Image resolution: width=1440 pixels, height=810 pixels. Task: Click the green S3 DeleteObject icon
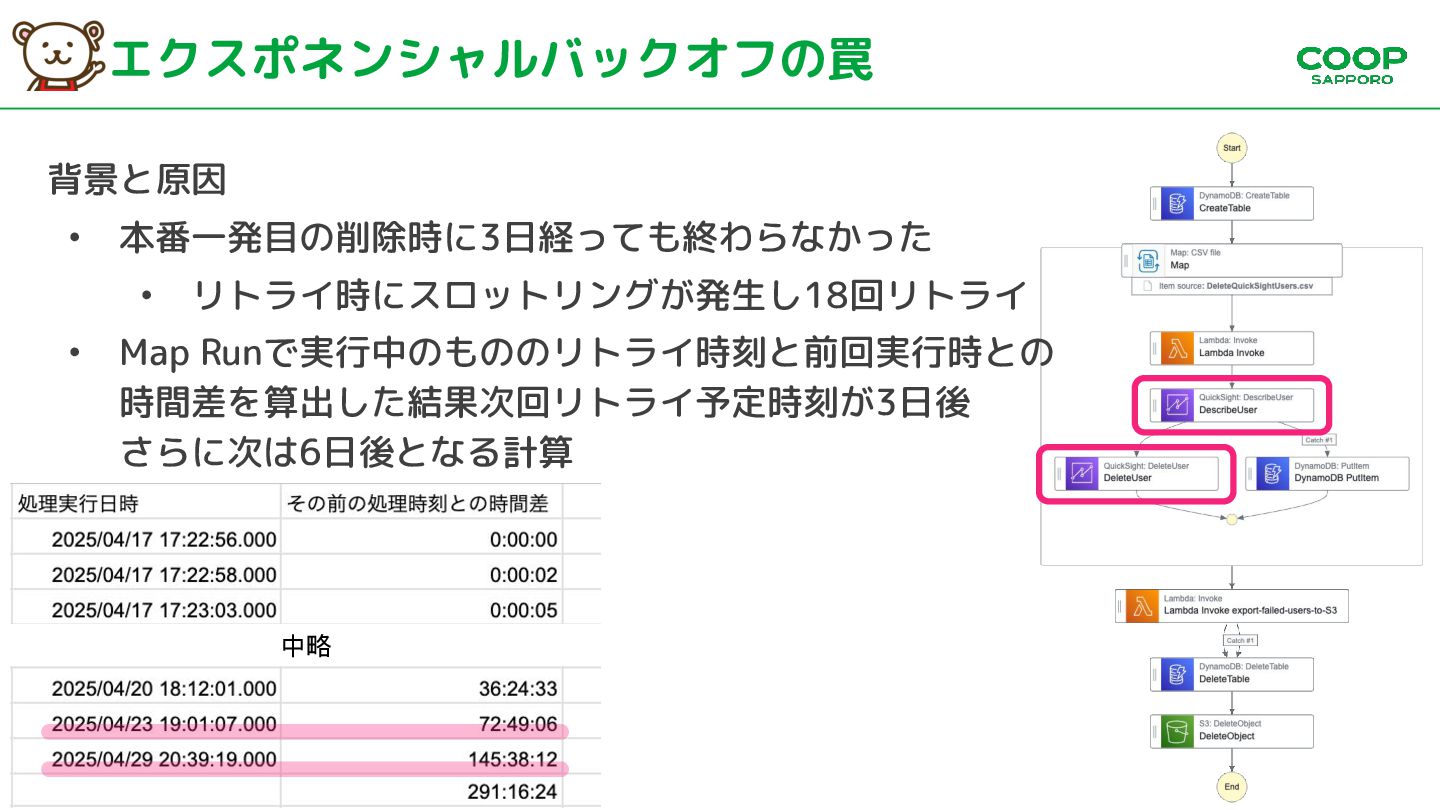1177,731
